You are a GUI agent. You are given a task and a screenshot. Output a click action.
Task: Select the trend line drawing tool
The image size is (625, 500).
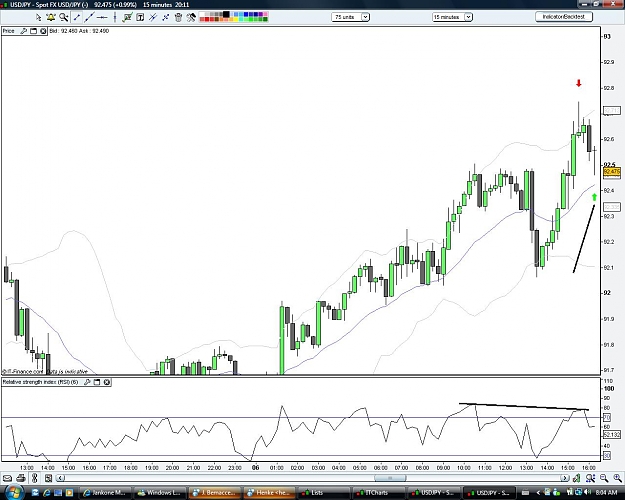(89, 17)
